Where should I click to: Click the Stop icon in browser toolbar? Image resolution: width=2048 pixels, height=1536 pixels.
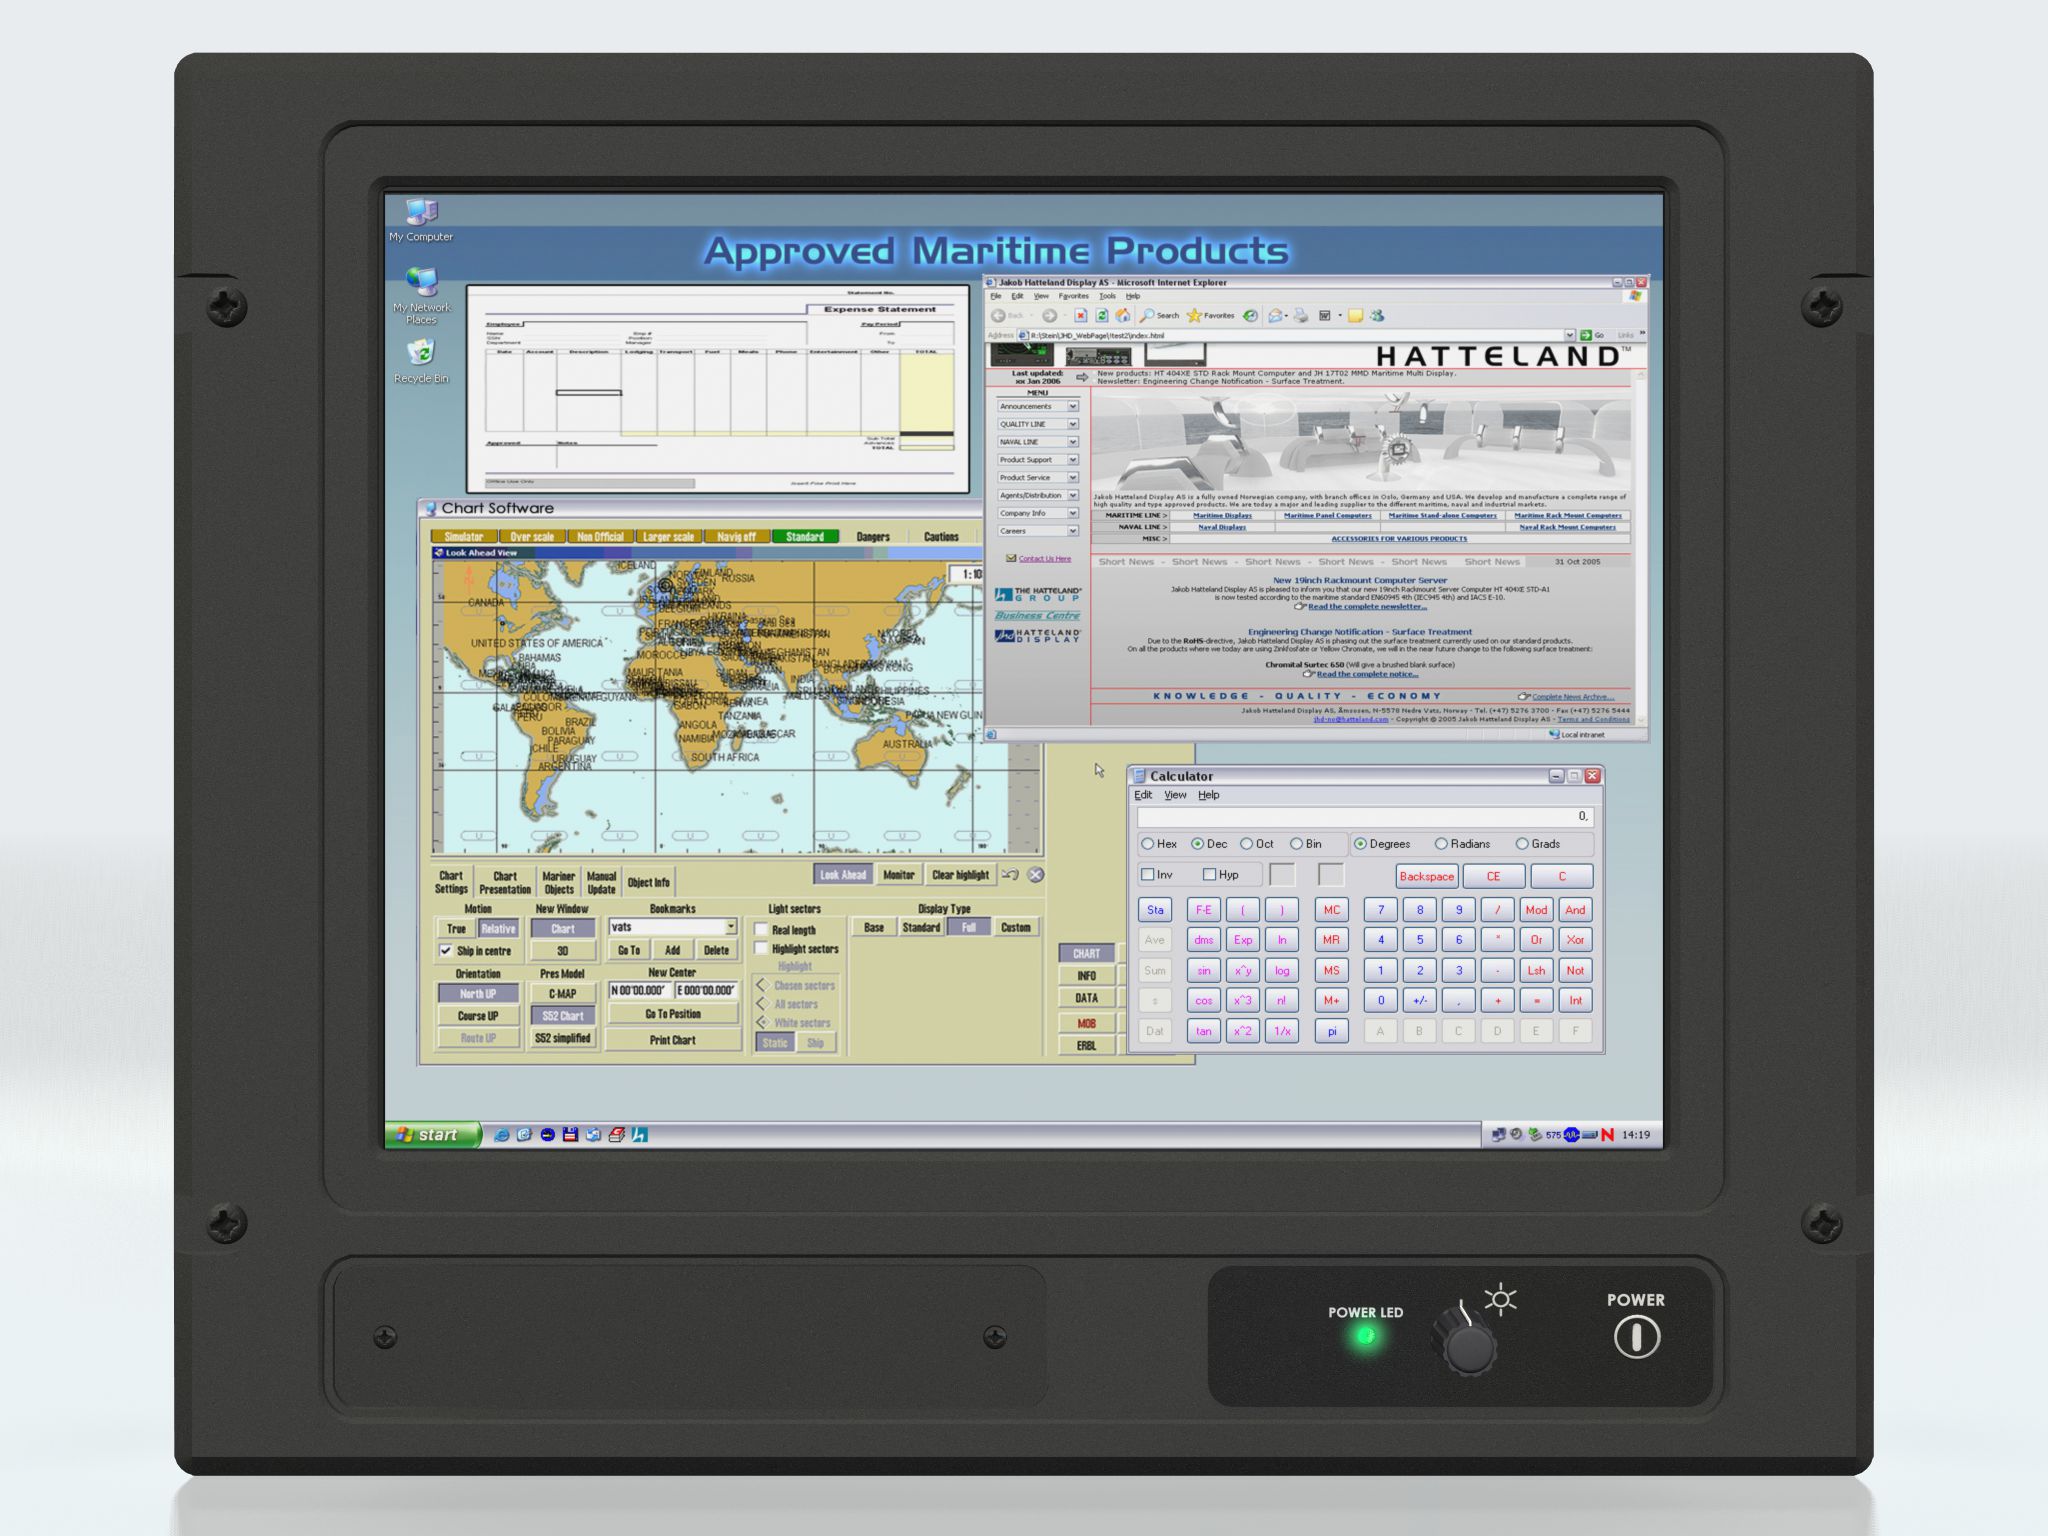coord(1080,316)
